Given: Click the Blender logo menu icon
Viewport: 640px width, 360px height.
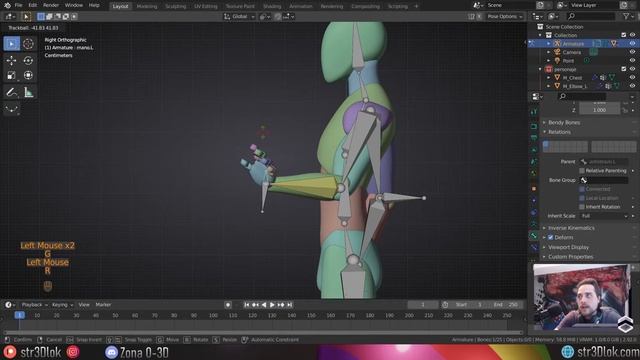Looking at the screenshot, I should (x=7, y=5).
